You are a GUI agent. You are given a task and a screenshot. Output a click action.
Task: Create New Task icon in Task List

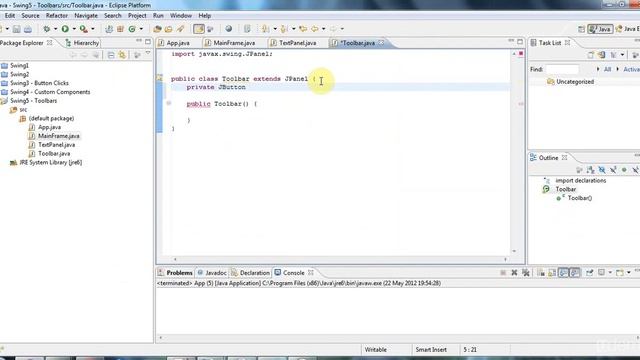coord(591,55)
